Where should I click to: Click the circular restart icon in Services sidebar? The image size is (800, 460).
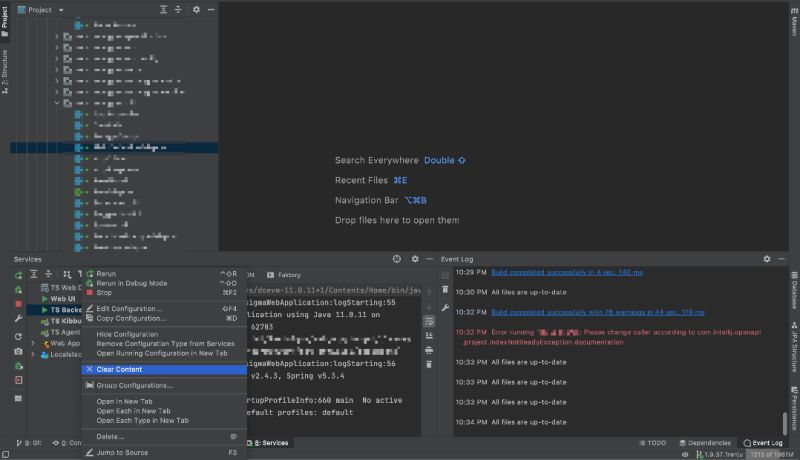18,337
